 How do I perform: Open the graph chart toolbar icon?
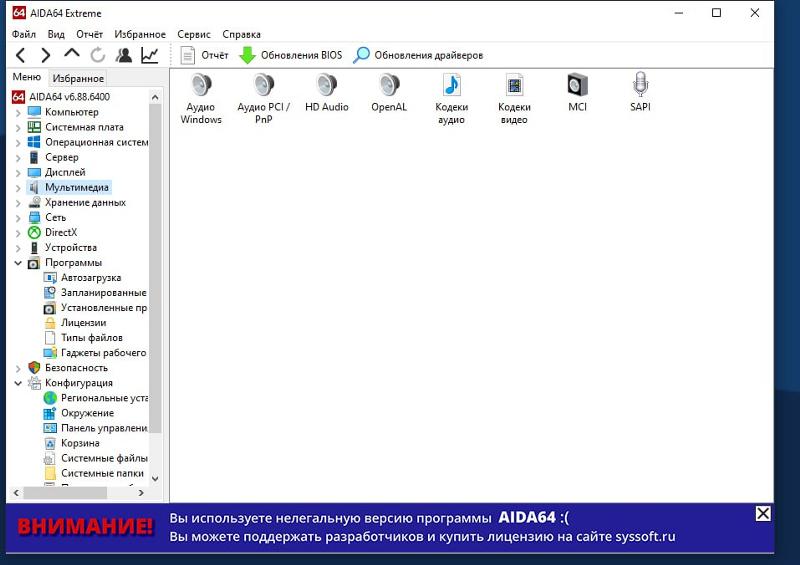coord(149,55)
